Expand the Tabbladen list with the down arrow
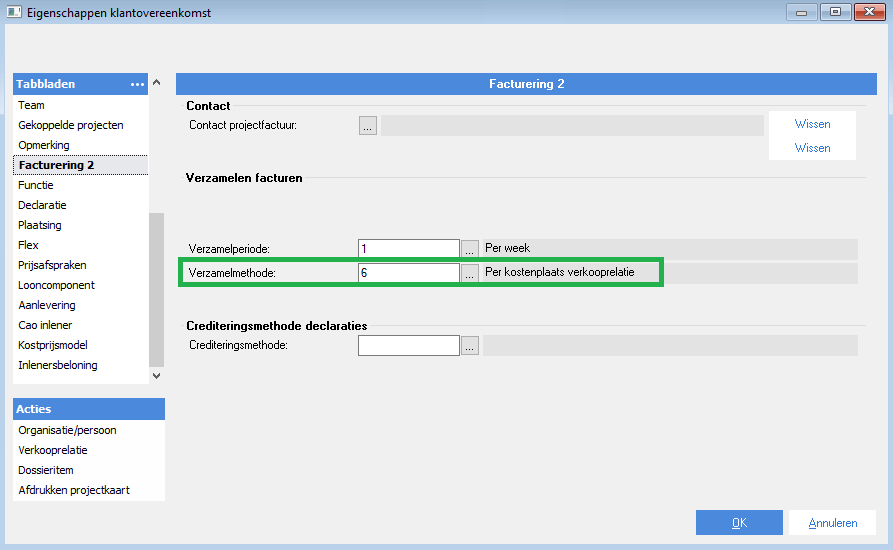 (157, 376)
